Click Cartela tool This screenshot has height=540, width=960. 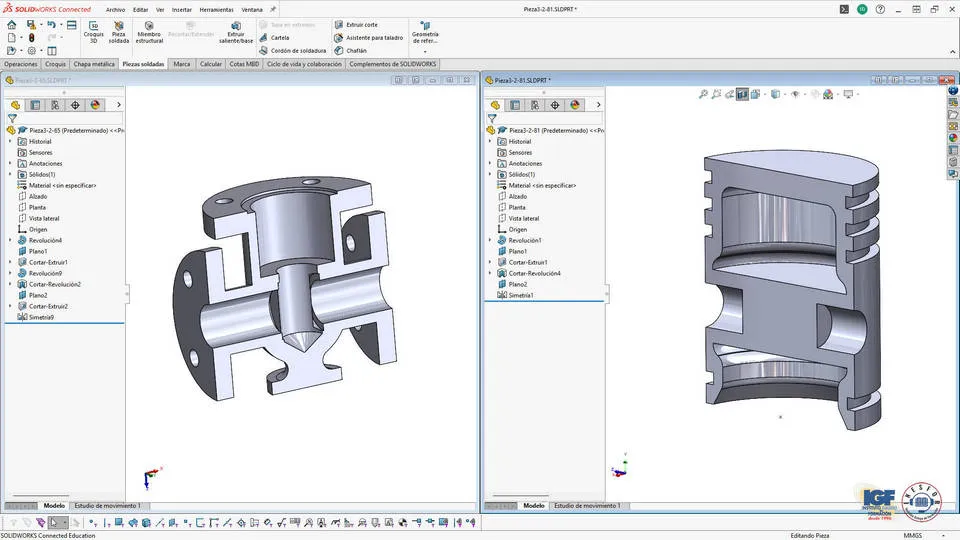[274, 37]
